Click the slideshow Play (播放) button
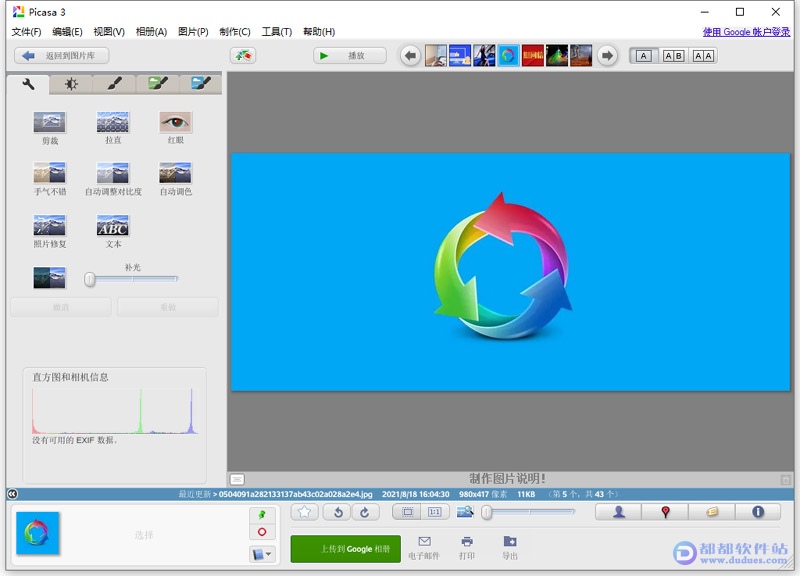This screenshot has width=800, height=576. (350, 56)
